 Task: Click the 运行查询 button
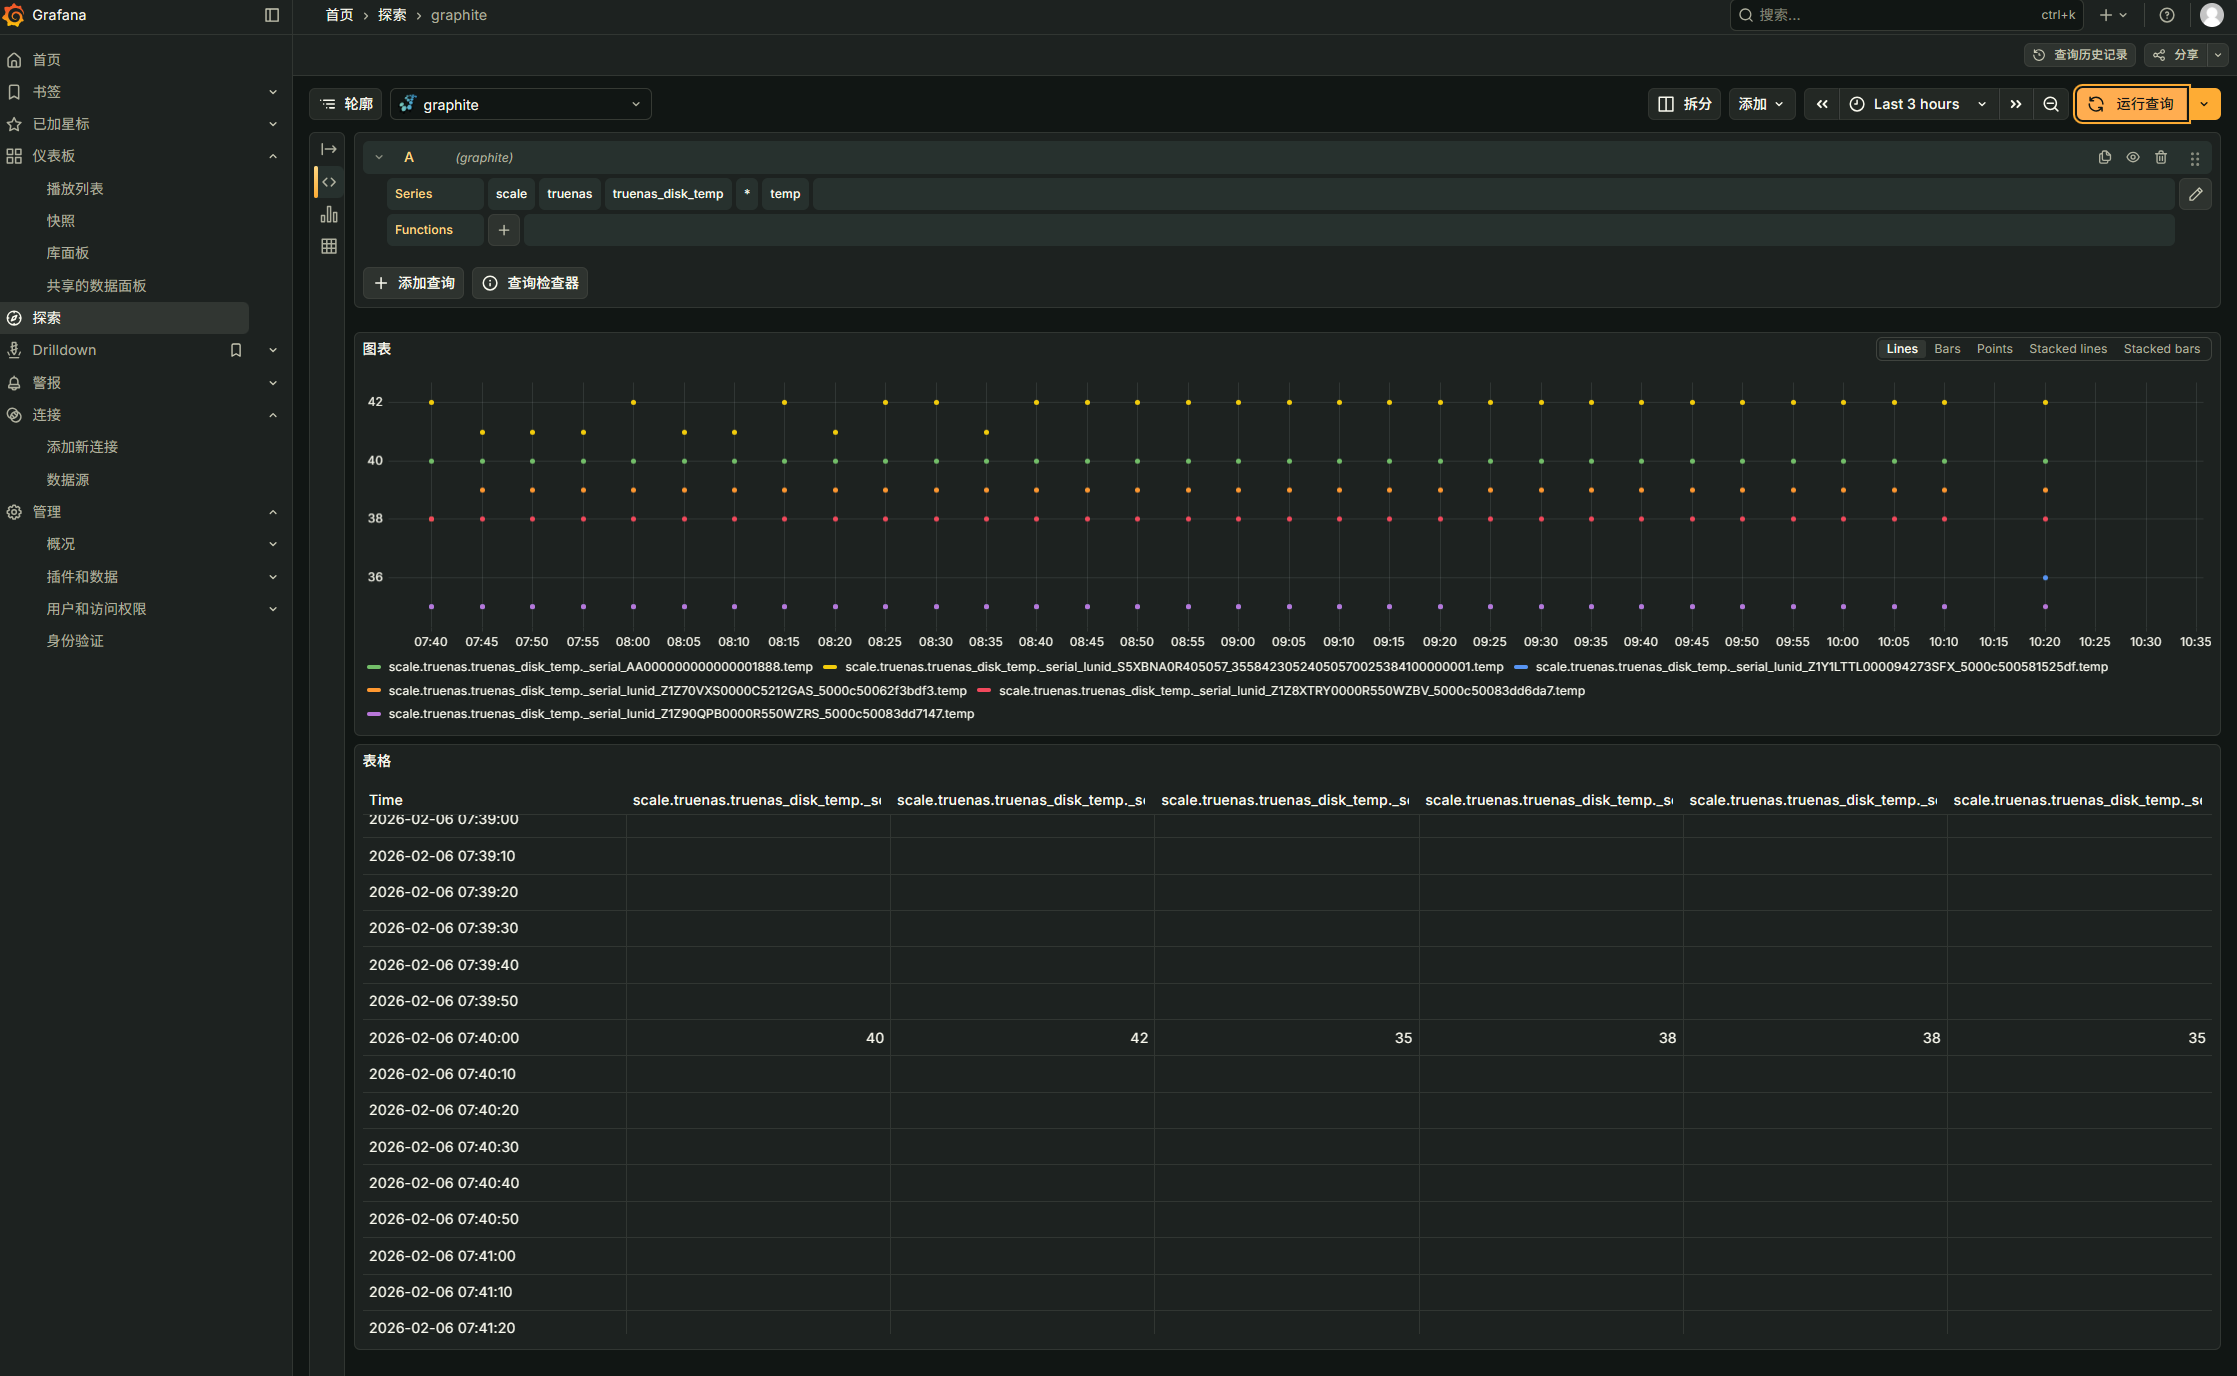2132,104
